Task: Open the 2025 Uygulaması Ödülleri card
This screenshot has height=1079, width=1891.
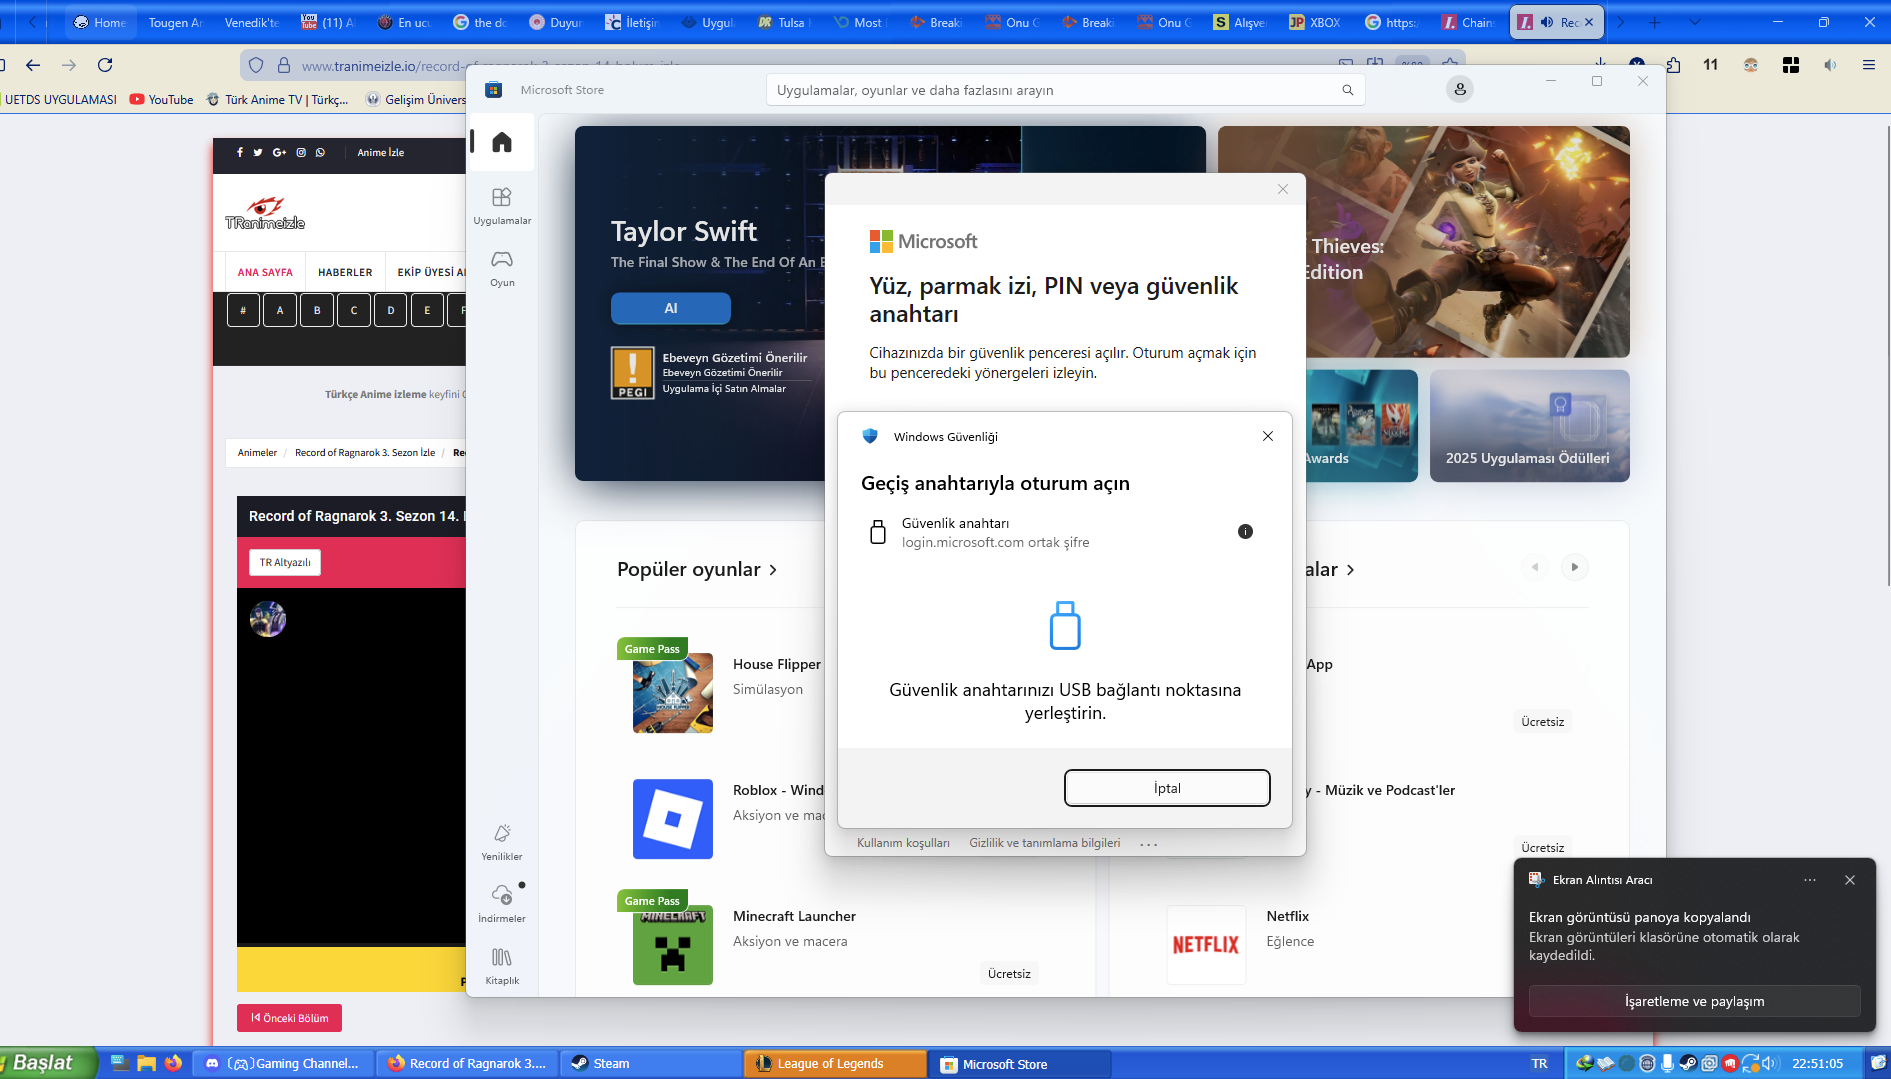Action: click(1529, 426)
